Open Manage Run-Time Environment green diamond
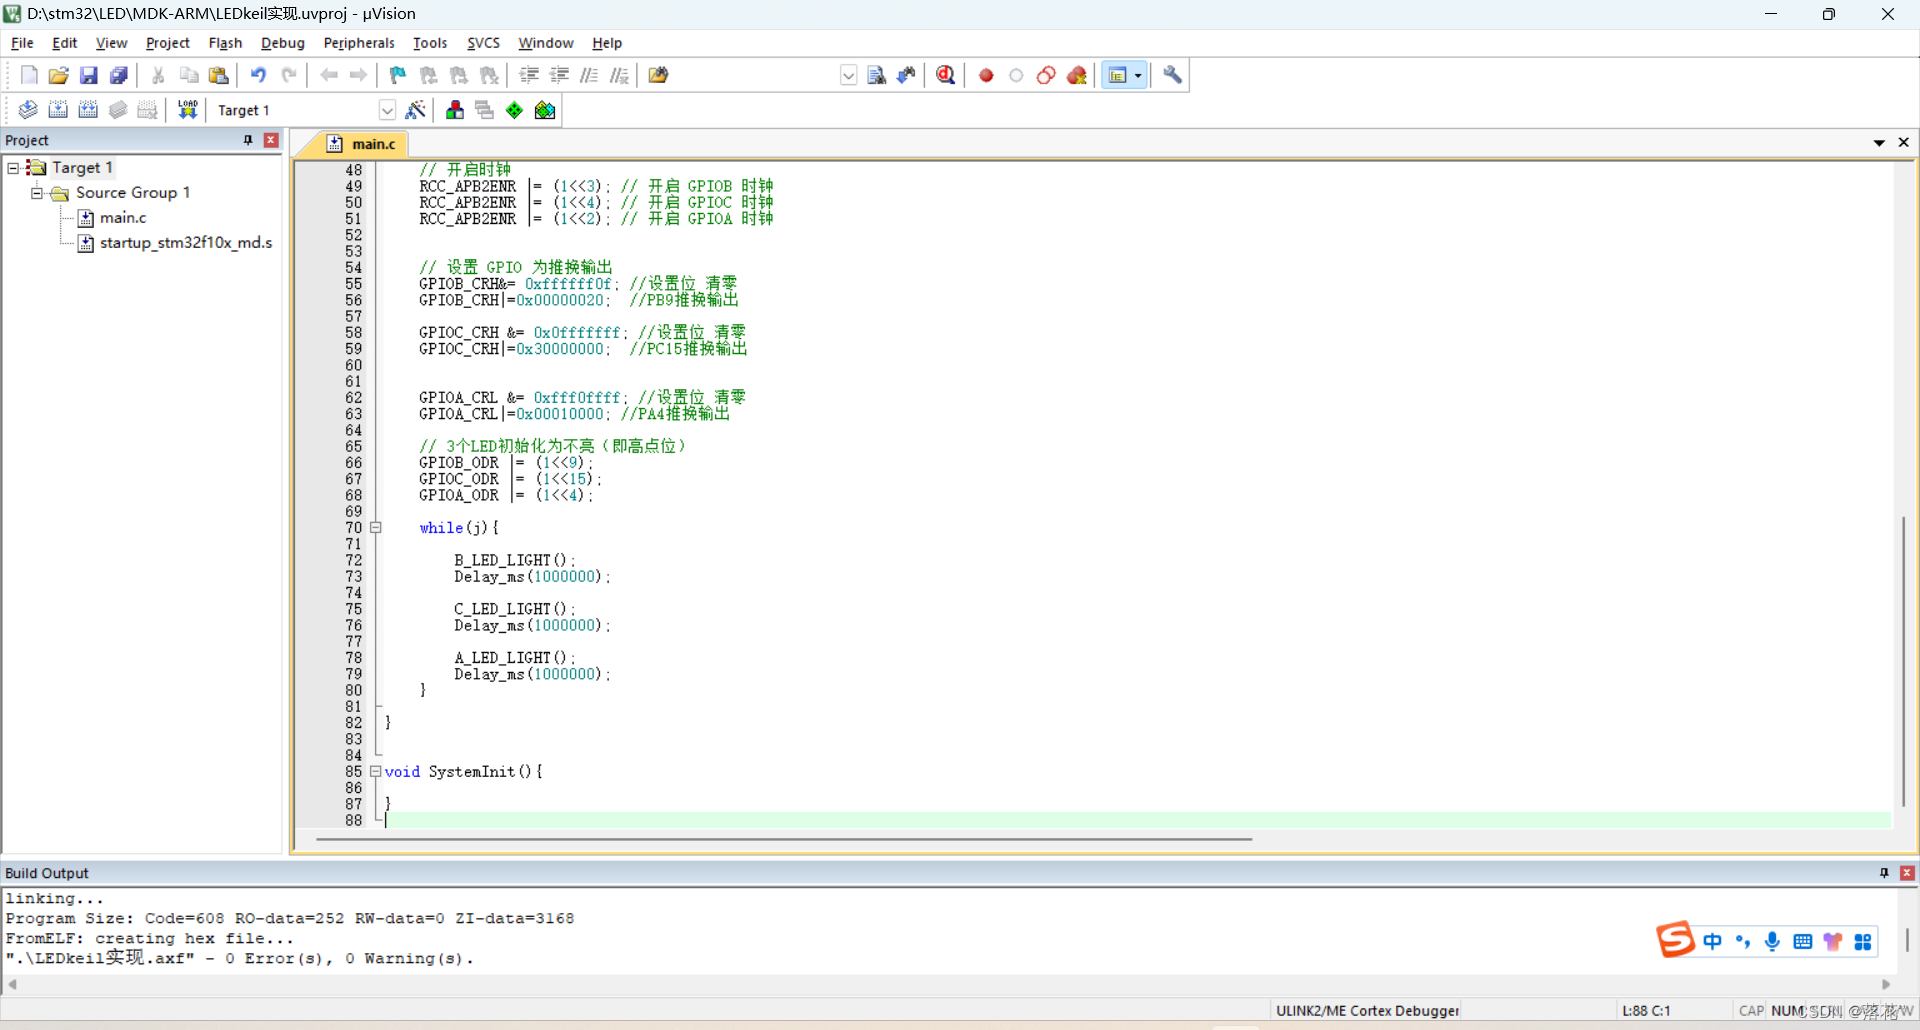 [x=514, y=110]
